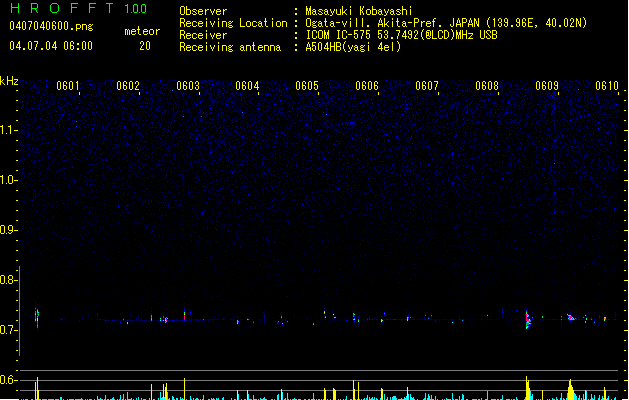Click the 1.0 kHz axis label

tap(7, 180)
